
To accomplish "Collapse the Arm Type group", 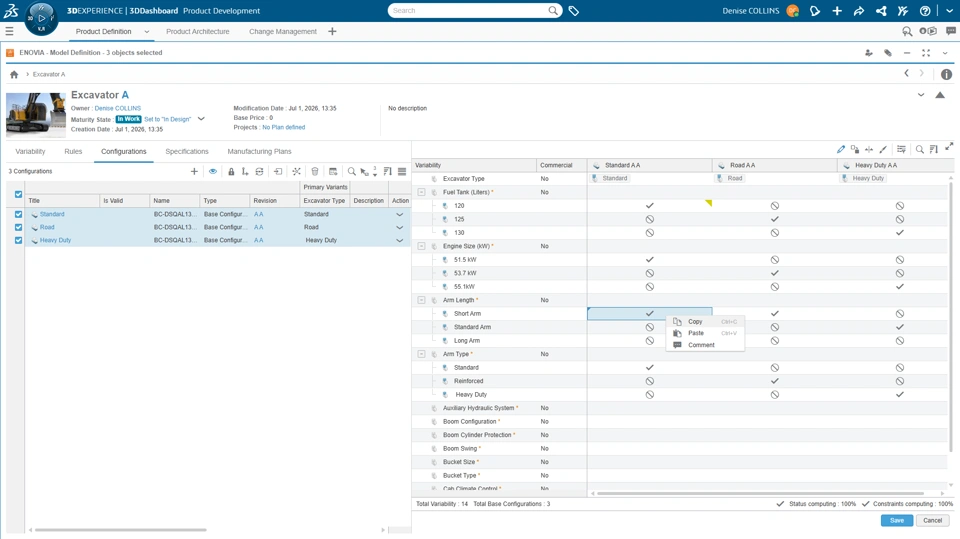I will 421,354.
